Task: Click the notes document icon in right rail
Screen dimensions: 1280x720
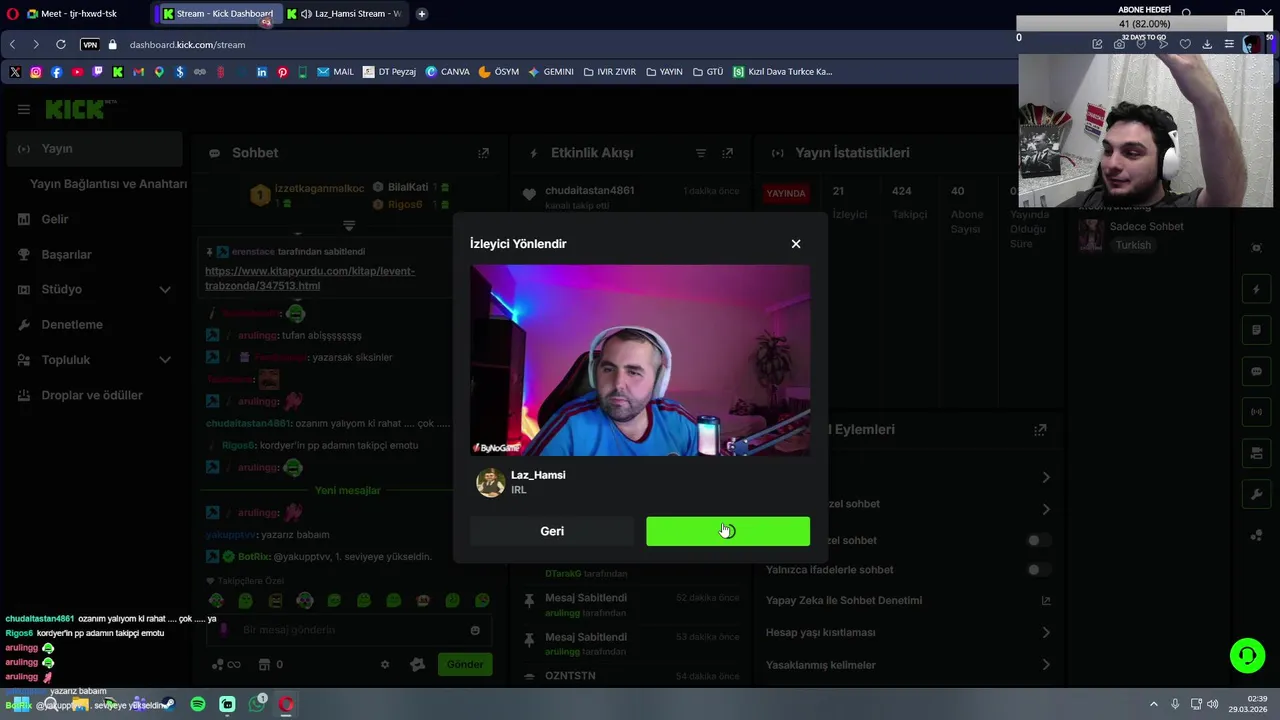Action: coord(1257,330)
